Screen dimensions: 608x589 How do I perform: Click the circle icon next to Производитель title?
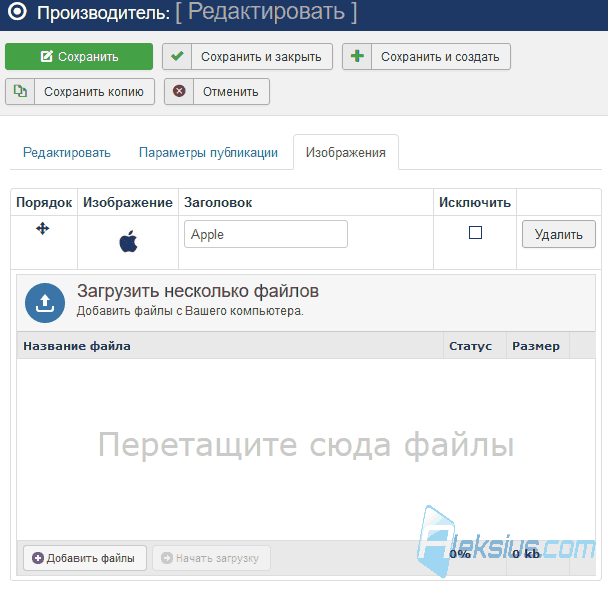(x=17, y=11)
